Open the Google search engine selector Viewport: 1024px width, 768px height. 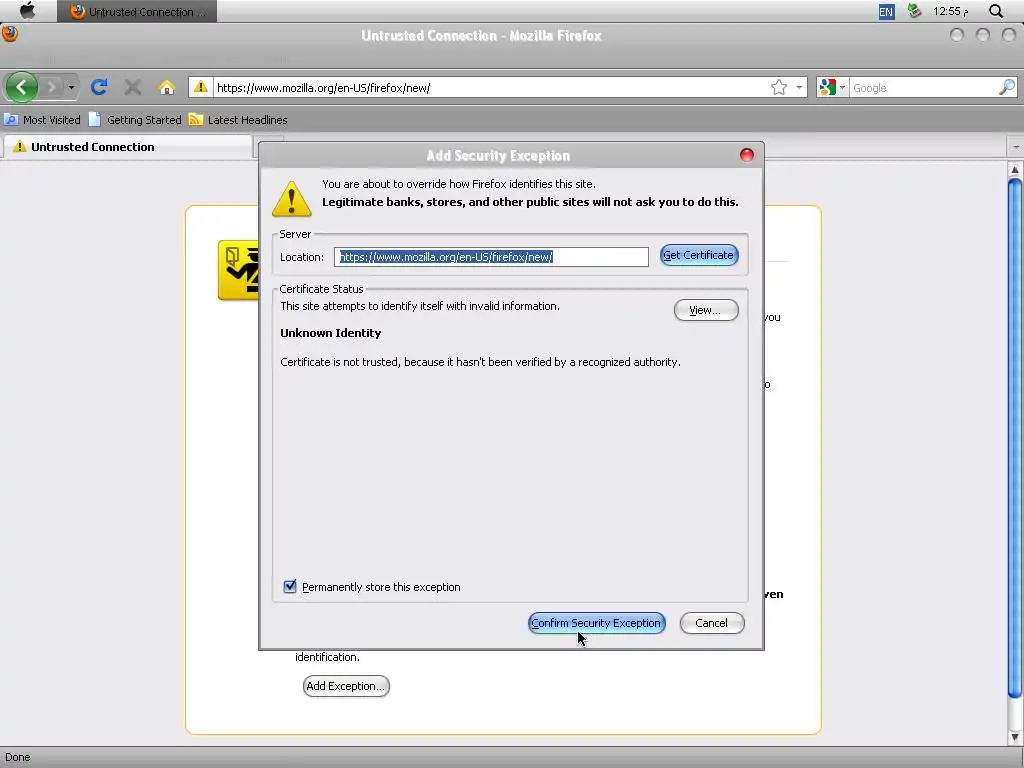click(x=832, y=88)
